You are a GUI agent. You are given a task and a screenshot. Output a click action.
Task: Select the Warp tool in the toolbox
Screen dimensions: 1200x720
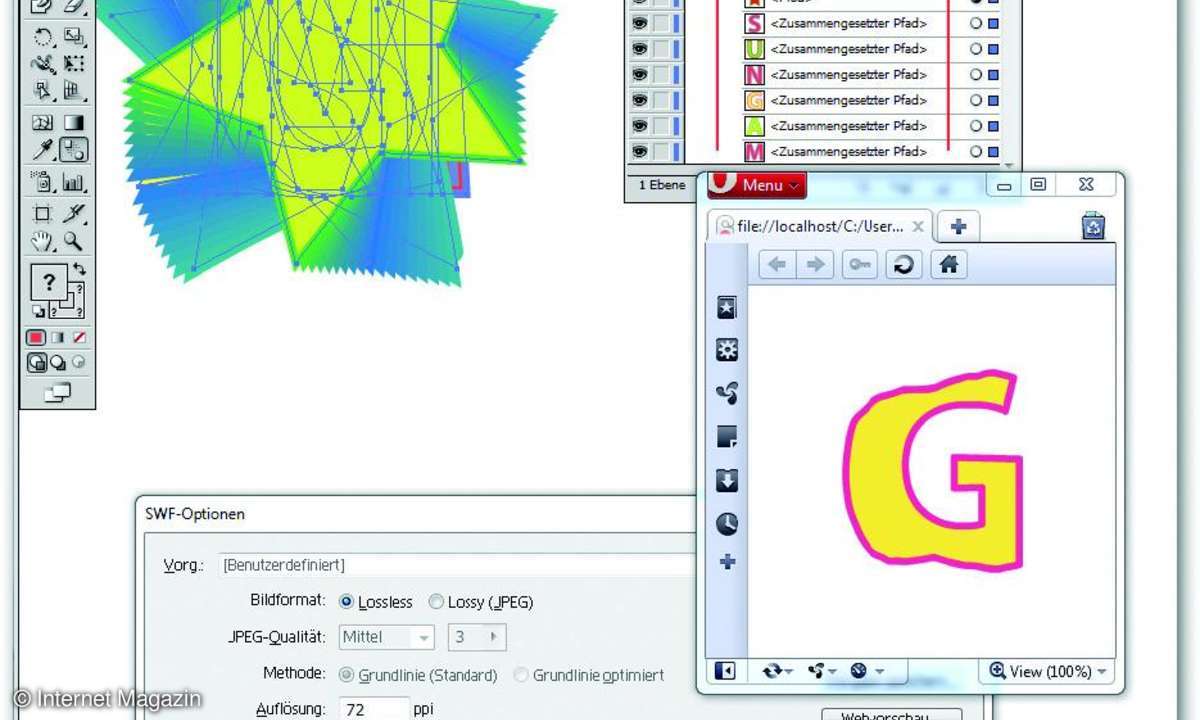click(x=43, y=64)
